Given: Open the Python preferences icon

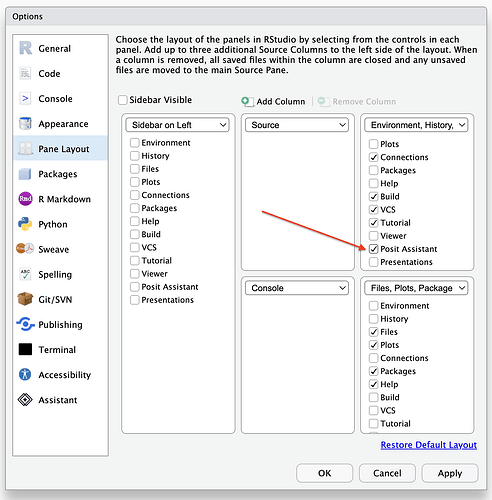Looking at the screenshot, I should pos(25,224).
